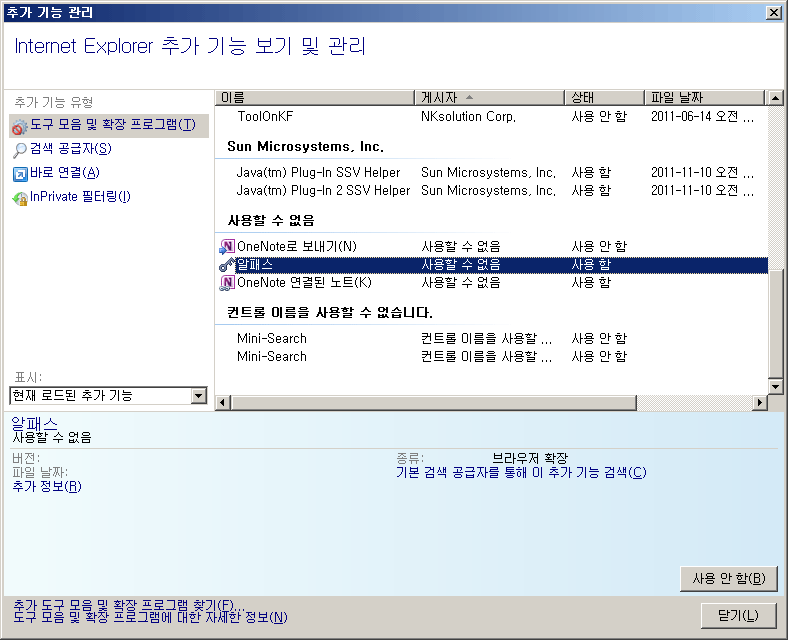Click the horizontal scrollbar left arrow
The height and width of the screenshot is (640, 788).
(x=223, y=402)
